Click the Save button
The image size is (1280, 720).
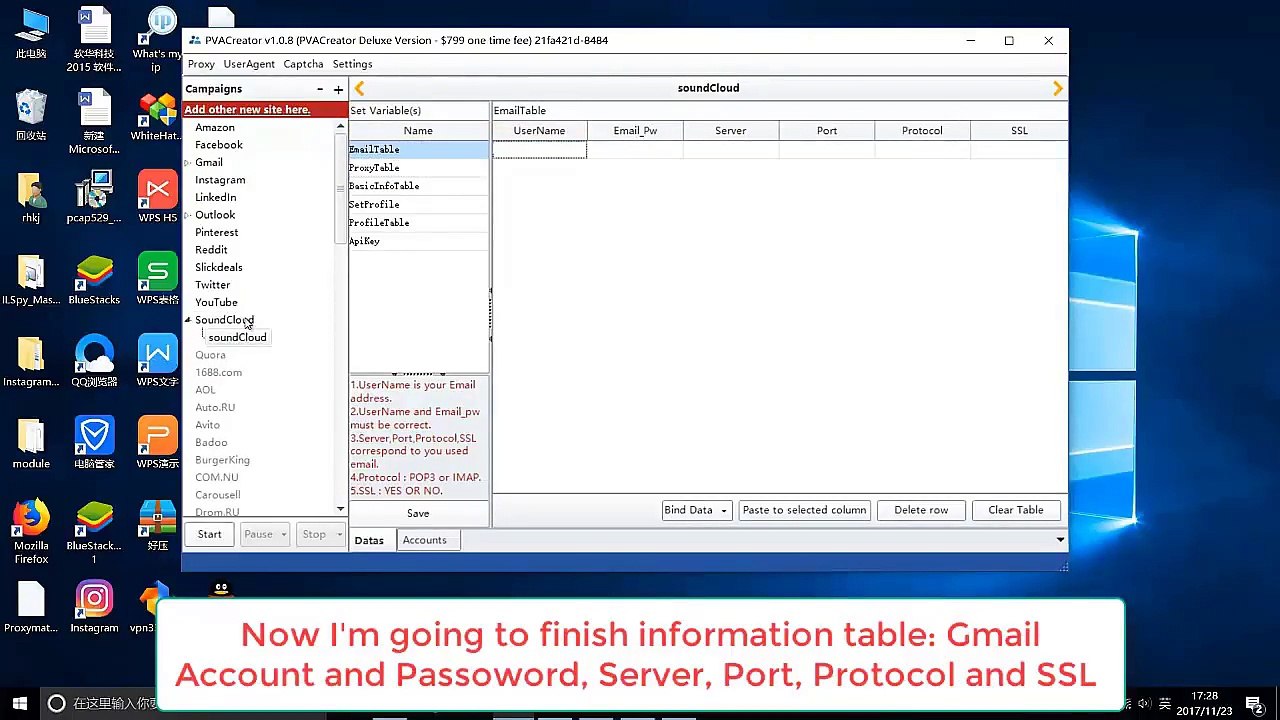418,513
